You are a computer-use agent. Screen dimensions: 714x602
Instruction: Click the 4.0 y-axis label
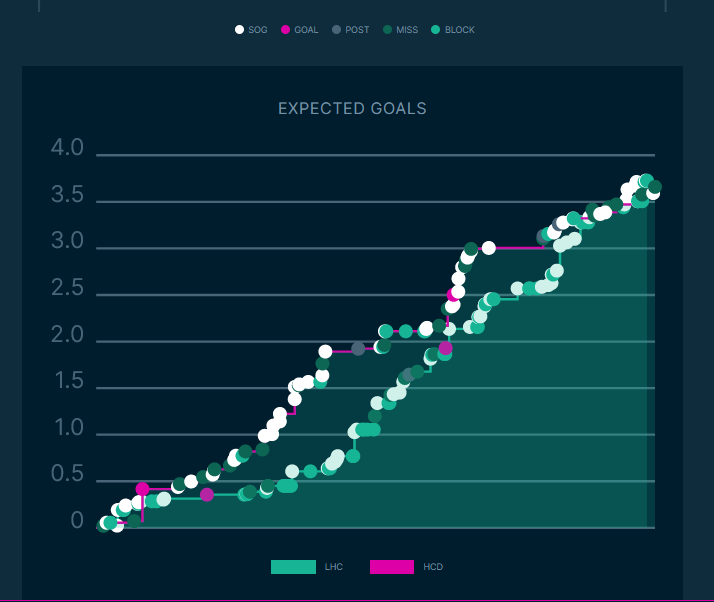68,149
